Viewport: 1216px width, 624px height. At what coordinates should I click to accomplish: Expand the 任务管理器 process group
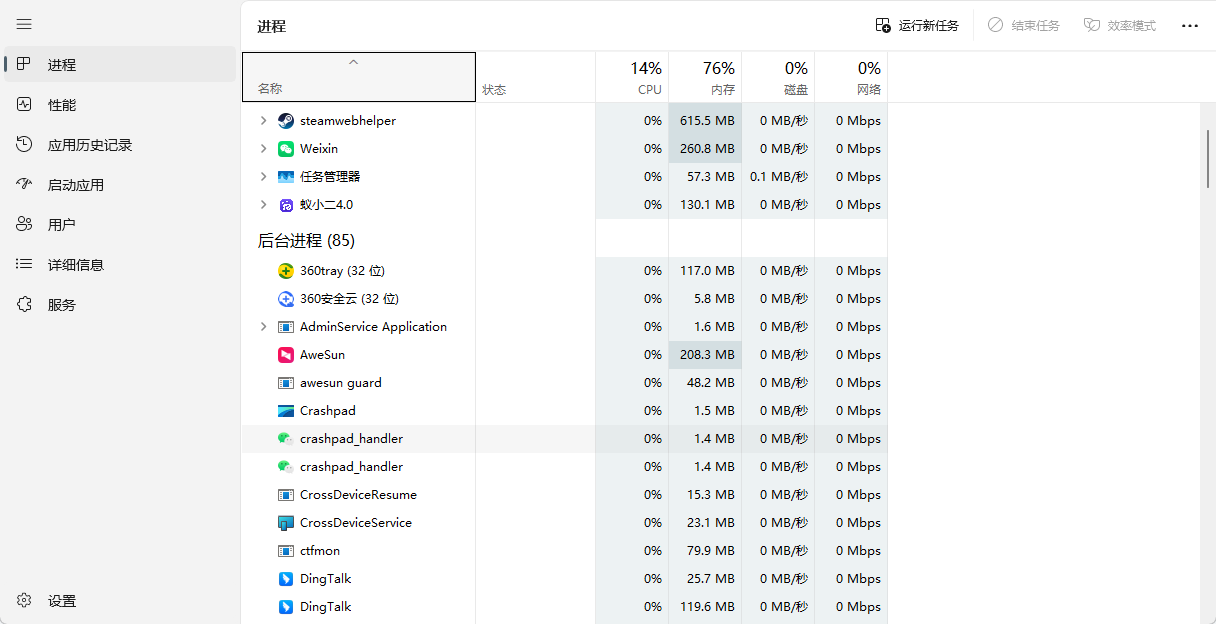click(x=263, y=177)
